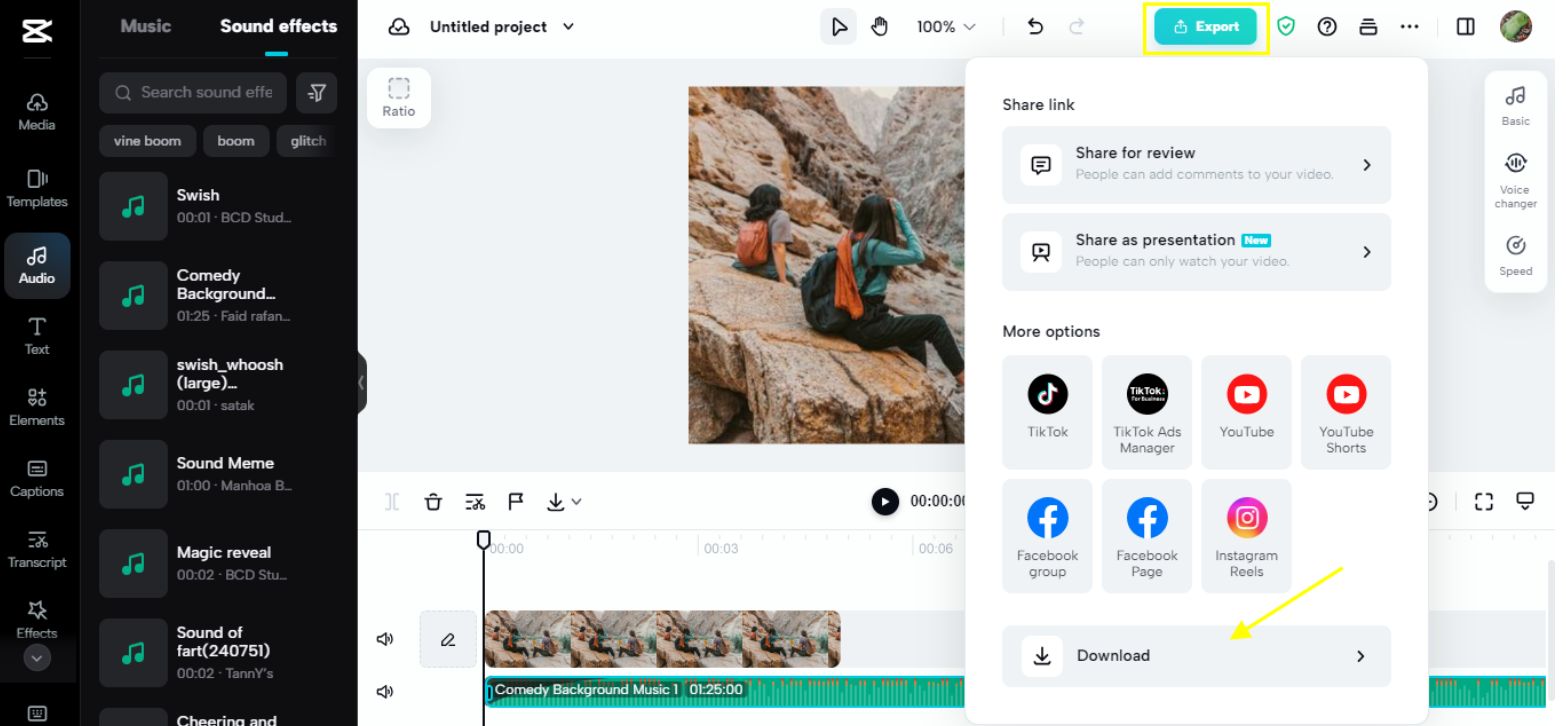The height and width of the screenshot is (726, 1566).
Task: Filter by the vine boom chip
Action: pyautogui.click(x=147, y=141)
